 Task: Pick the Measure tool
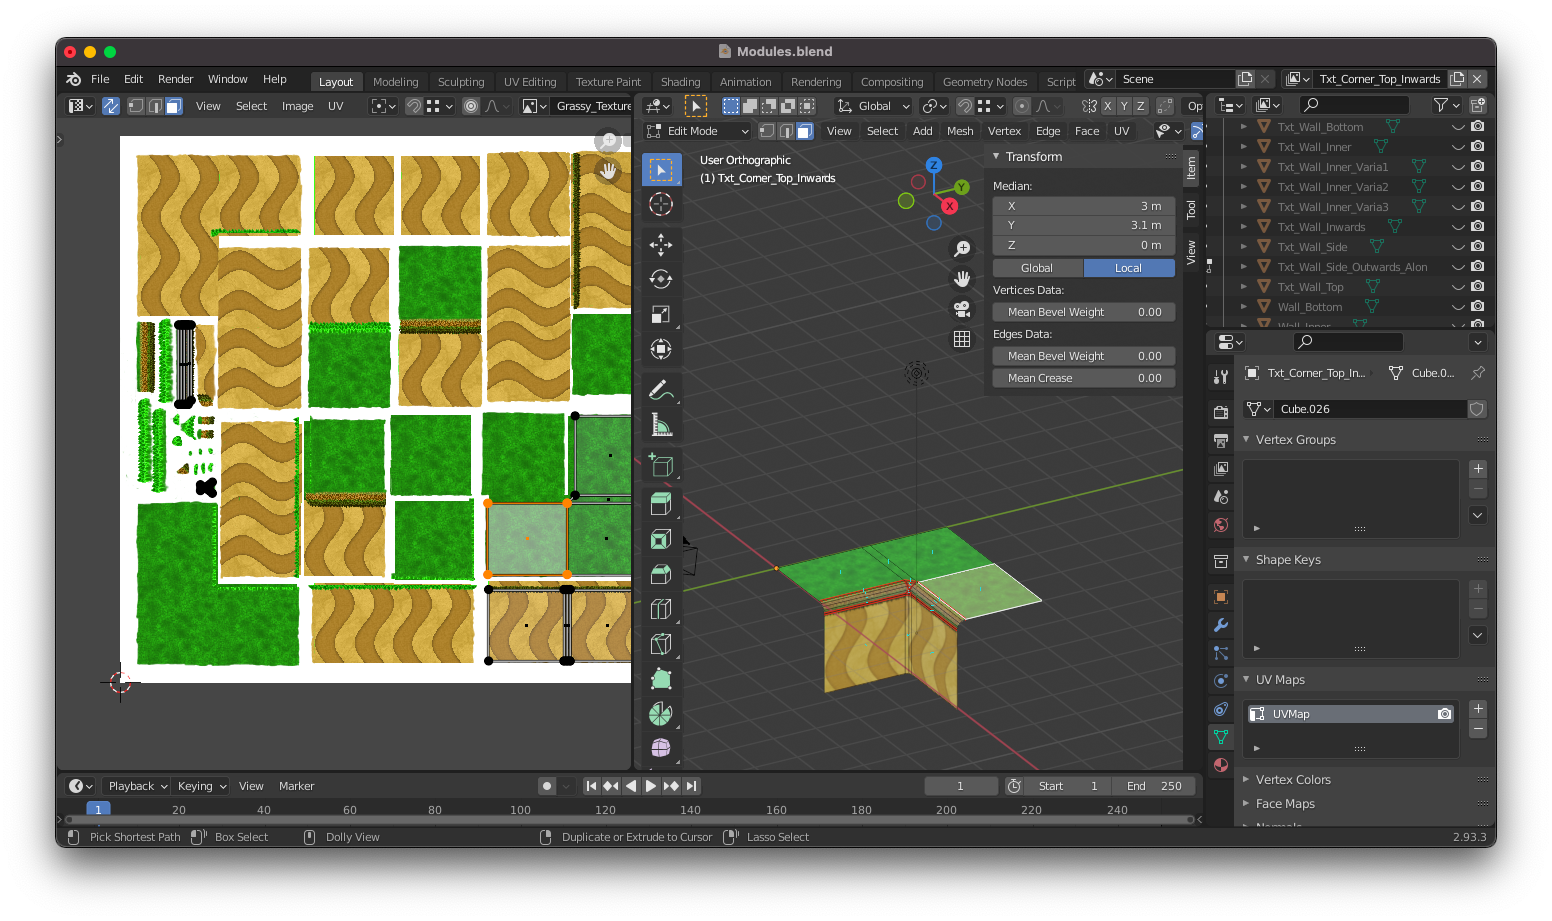660,424
